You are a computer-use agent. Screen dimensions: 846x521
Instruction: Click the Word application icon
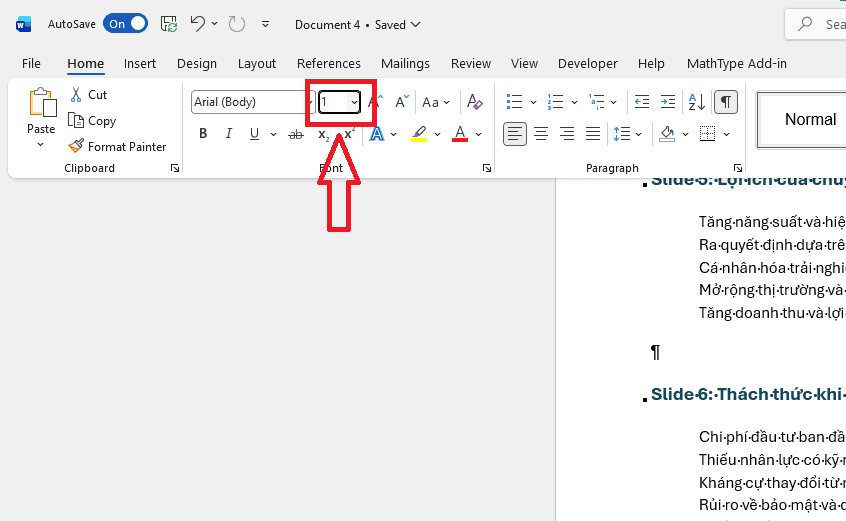(x=23, y=24)
